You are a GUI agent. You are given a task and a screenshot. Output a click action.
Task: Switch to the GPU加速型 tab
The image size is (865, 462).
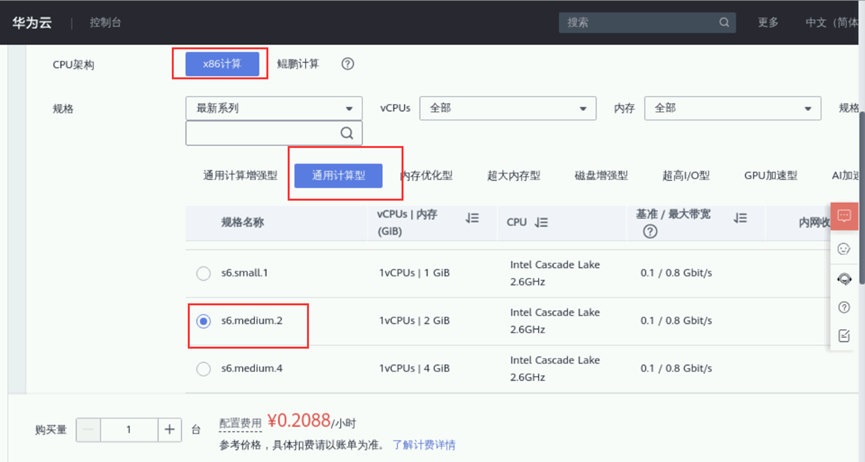(x=771, y=176)
